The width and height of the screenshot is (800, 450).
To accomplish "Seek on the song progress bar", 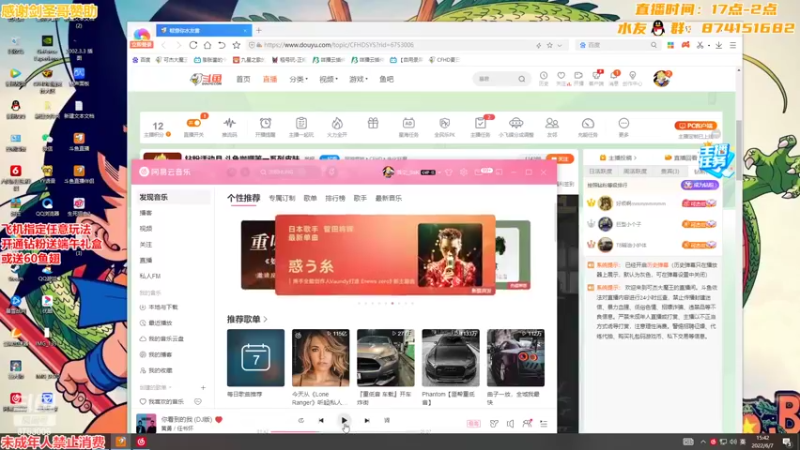I will point(347,432).
